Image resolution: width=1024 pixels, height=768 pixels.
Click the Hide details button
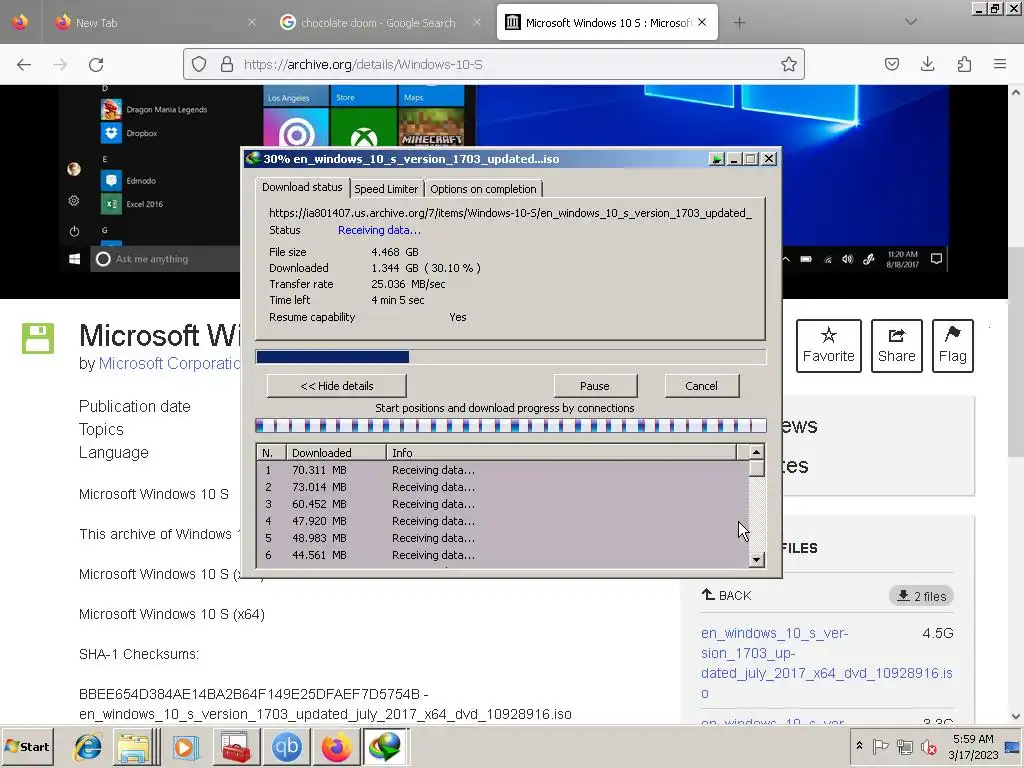(337, 386)
